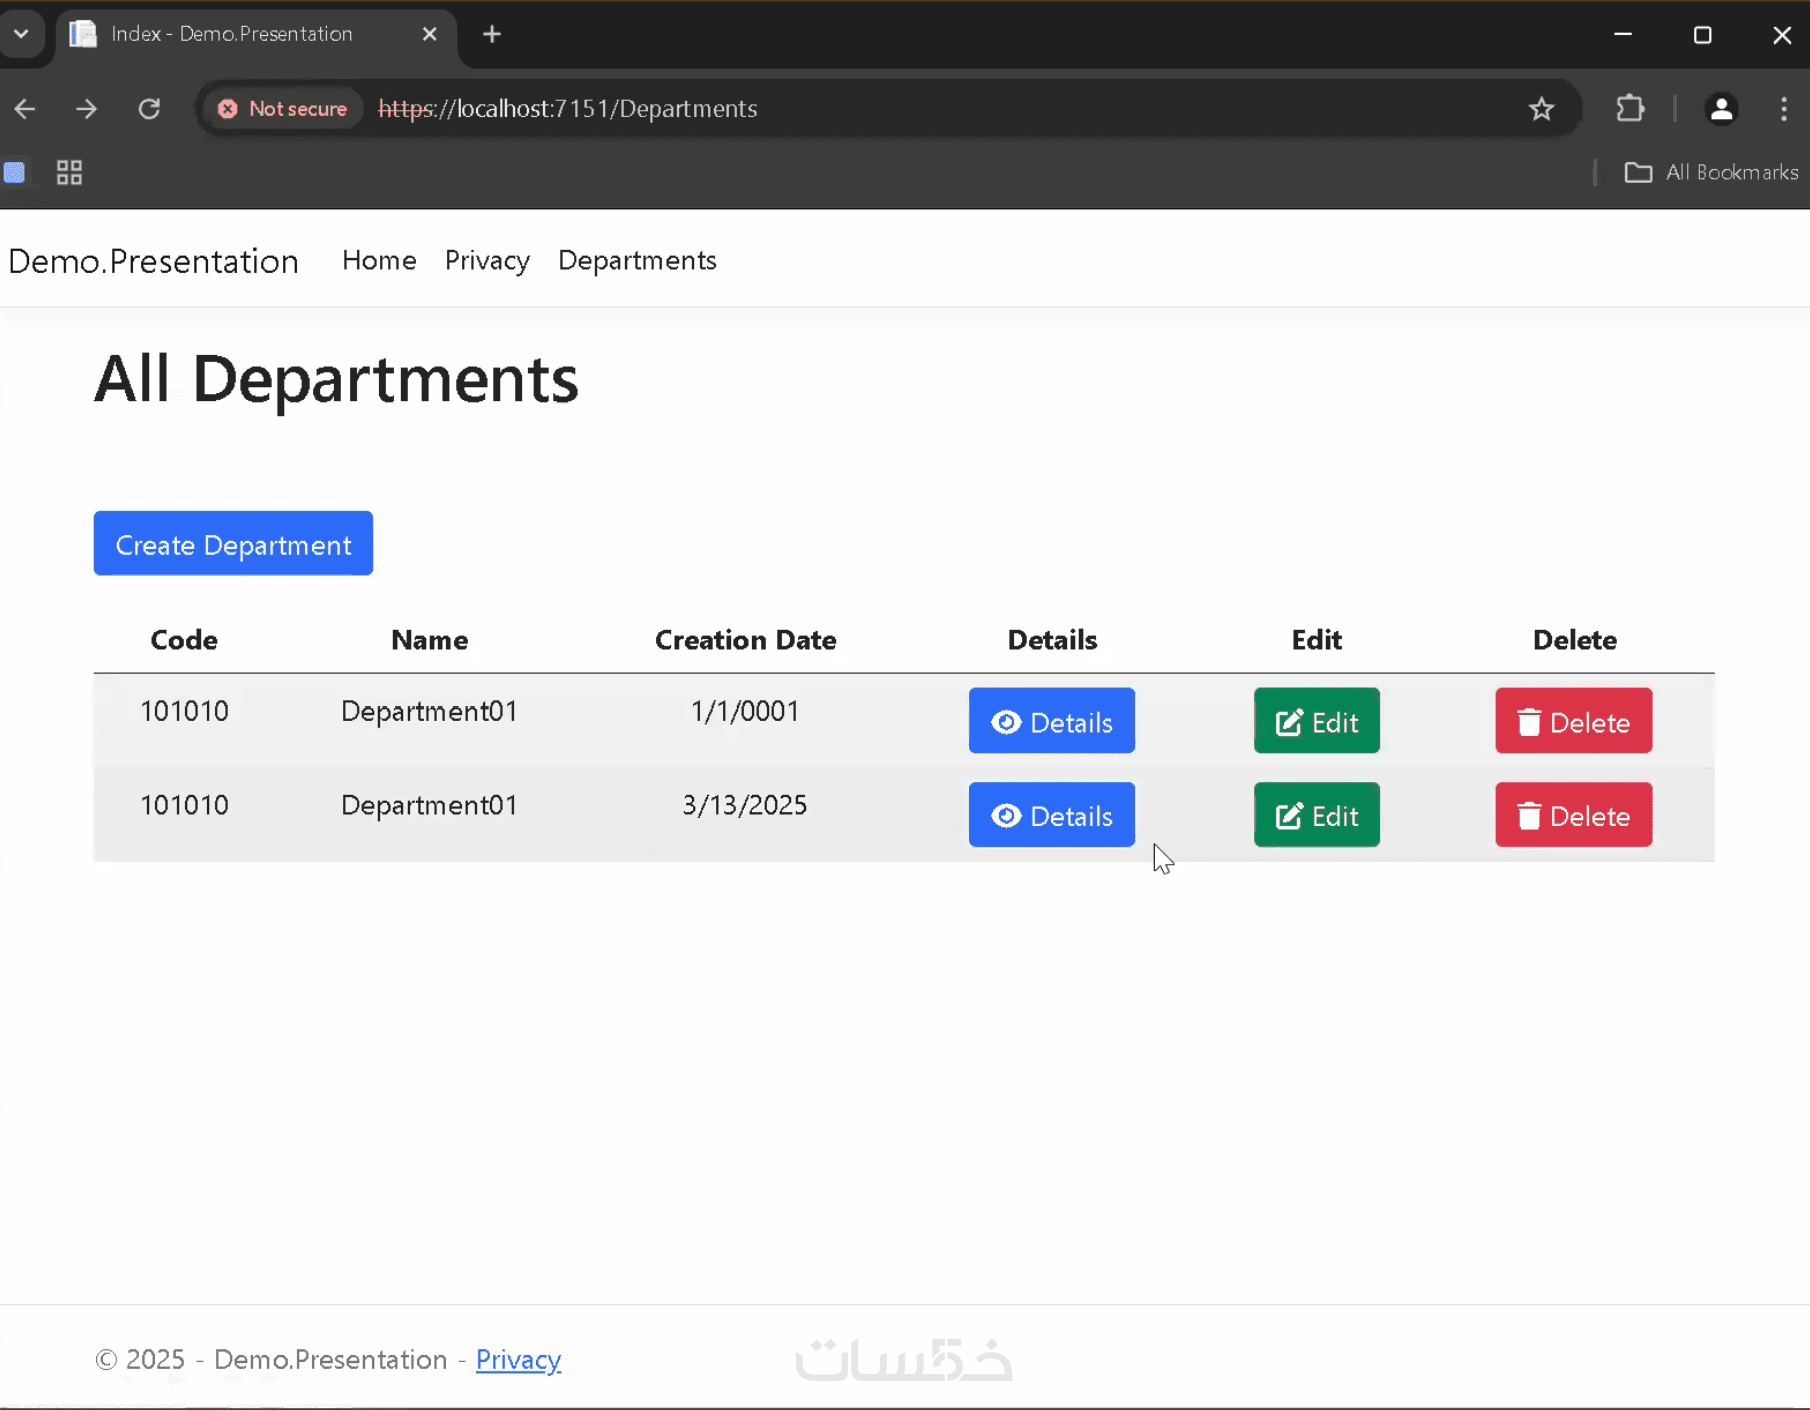1810x1410 pixels.
Task: Open the apps grid shortcut in bookmarks bar
Action: pyautogui.click(x=69, y=173)
